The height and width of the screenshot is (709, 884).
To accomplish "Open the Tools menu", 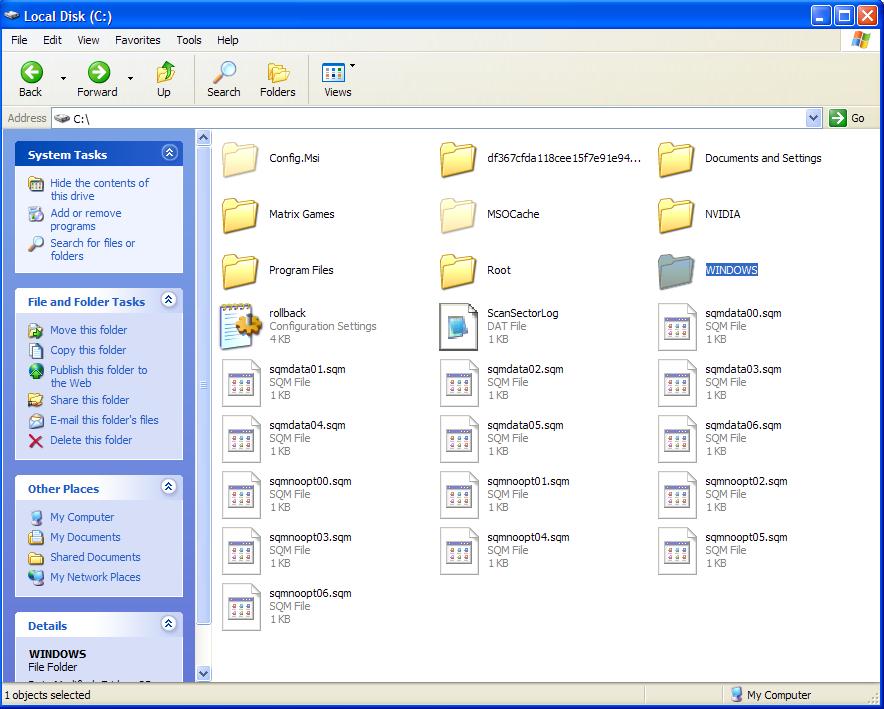I will (x=189, y=40).
